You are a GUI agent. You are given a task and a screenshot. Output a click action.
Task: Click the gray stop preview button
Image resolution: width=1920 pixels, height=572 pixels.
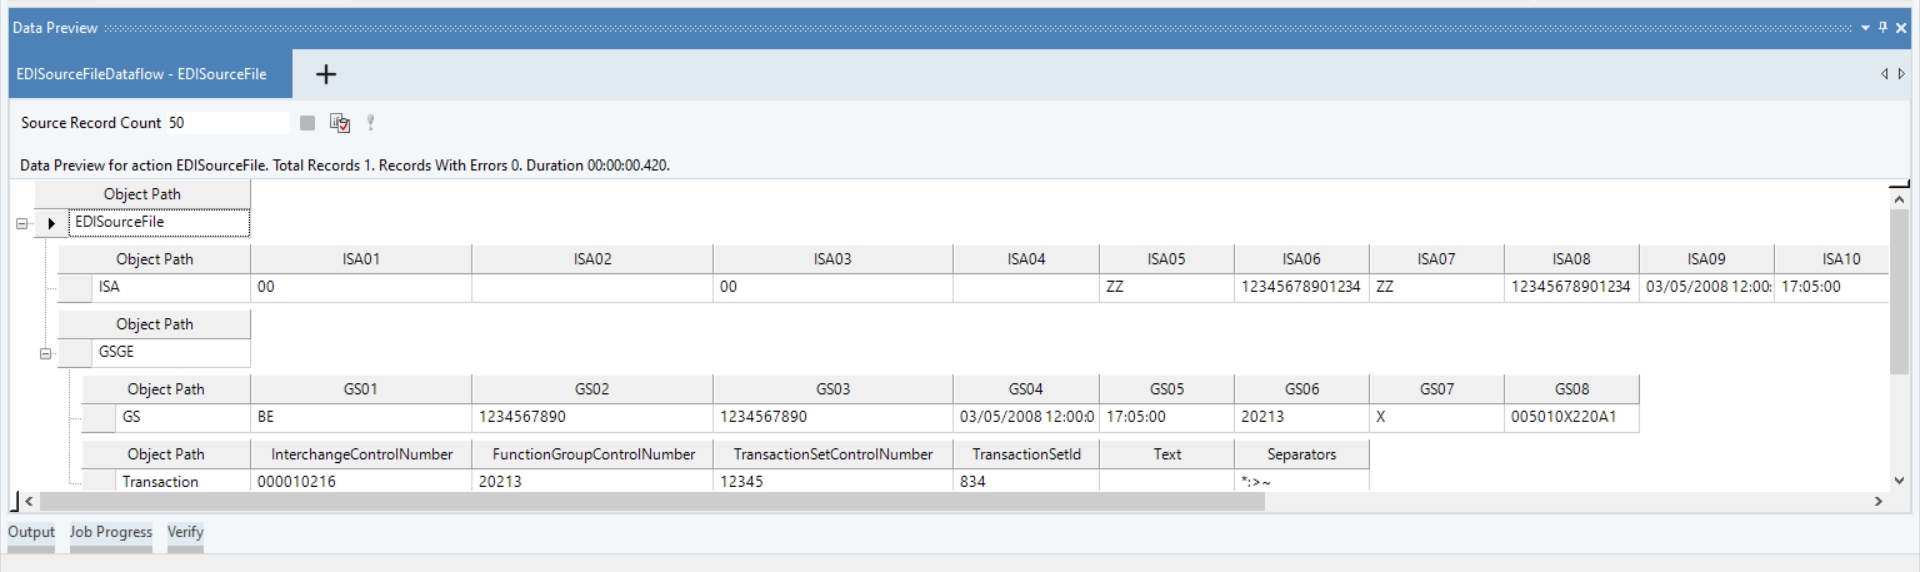307,123
